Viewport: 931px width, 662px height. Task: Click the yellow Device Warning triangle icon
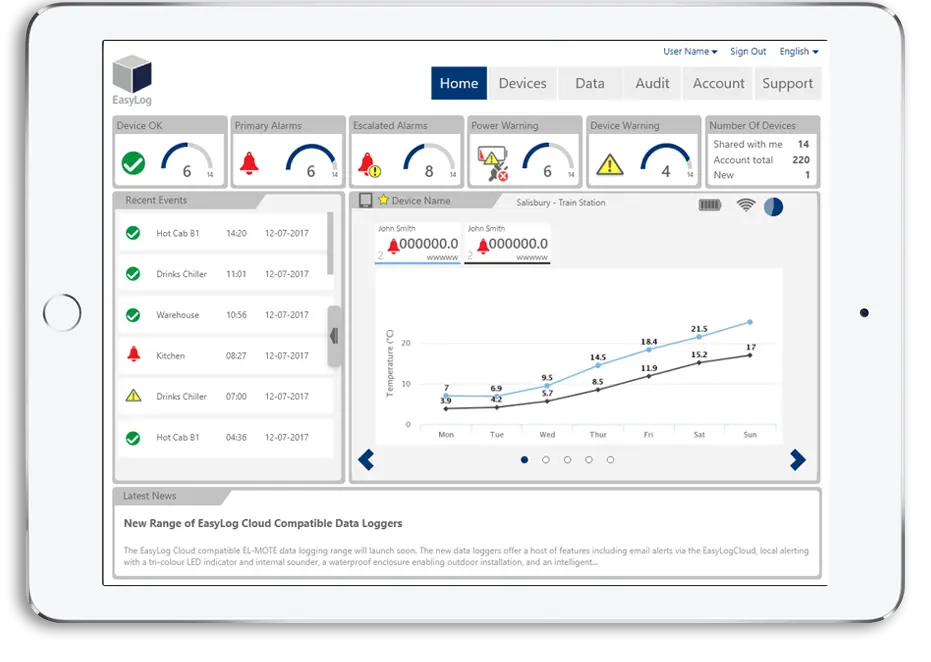coord(609,164)
